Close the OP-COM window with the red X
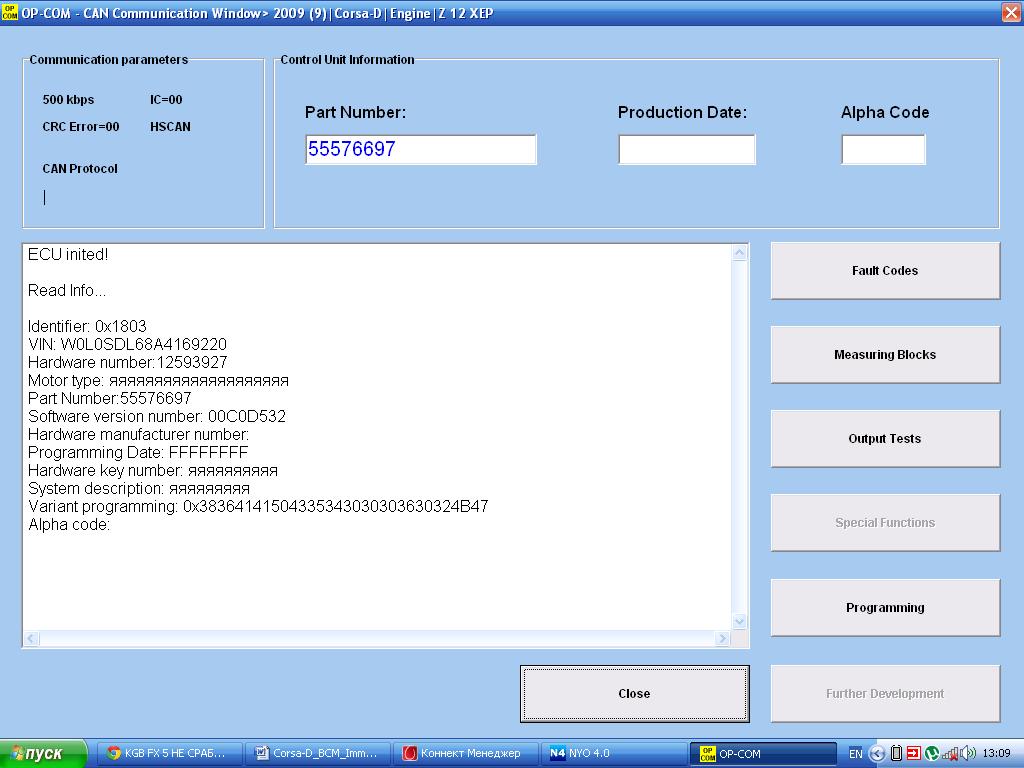 (x=1011, y=13)
